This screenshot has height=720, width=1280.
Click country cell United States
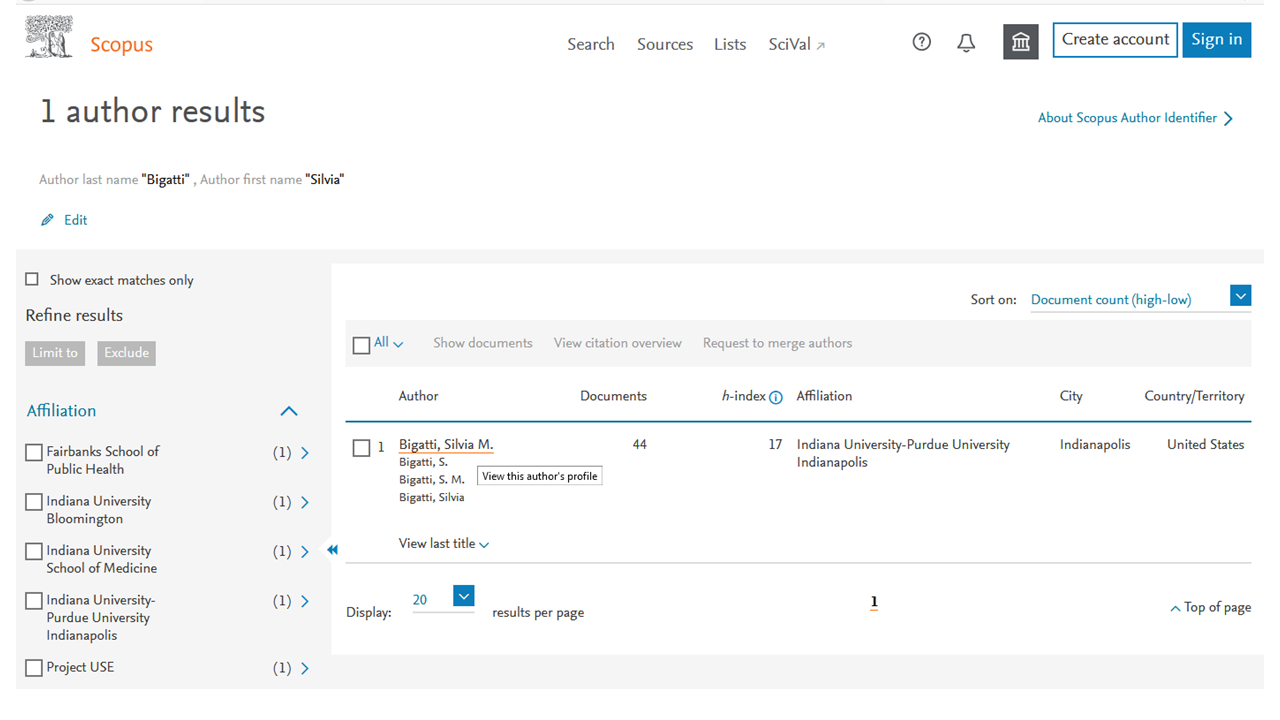coord(1206,444)
